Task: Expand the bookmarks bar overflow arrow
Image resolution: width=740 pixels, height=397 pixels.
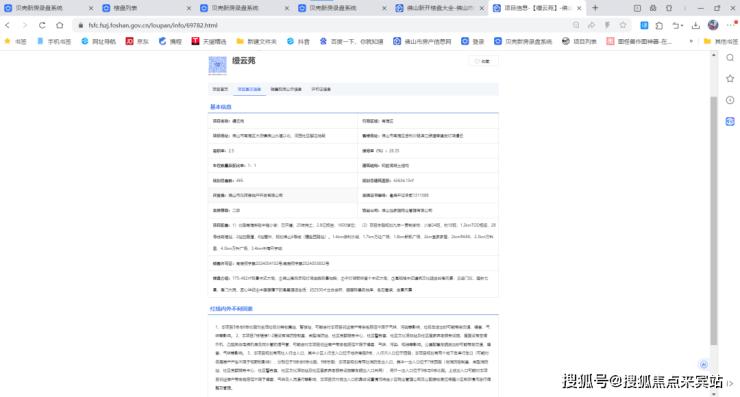Action: coord(691,42)
